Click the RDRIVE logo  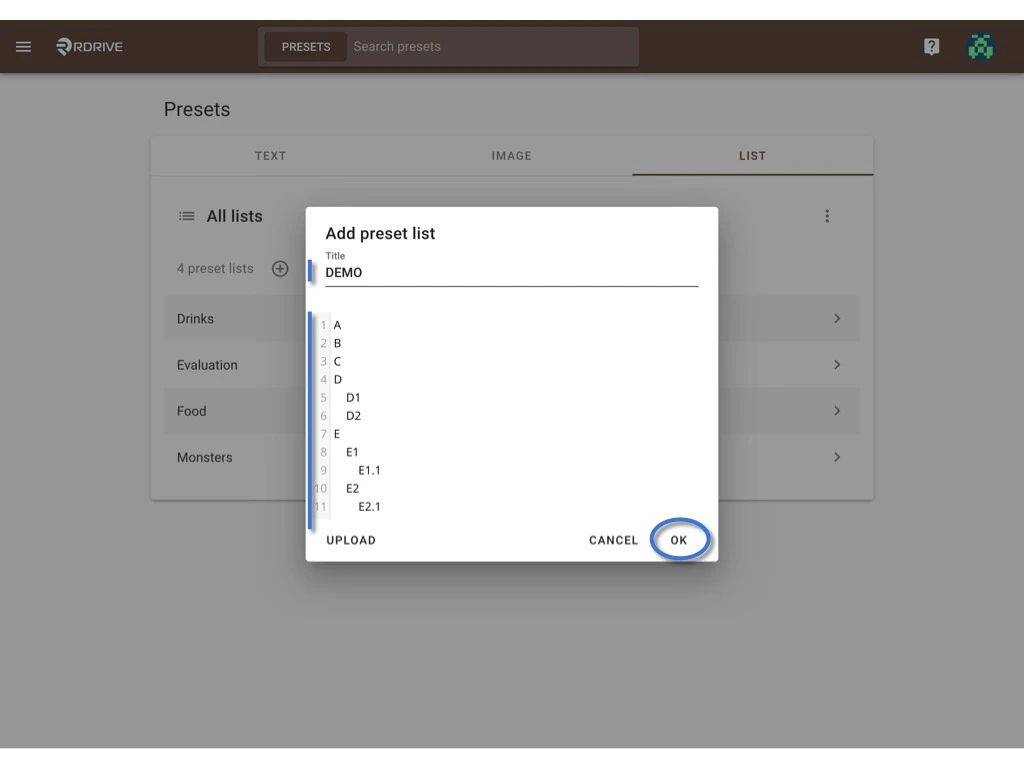click(x=88, y=46)
